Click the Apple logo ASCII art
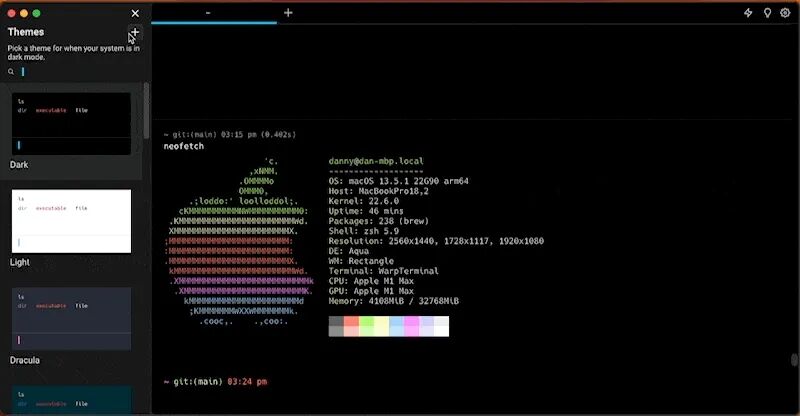 [239, 241]
